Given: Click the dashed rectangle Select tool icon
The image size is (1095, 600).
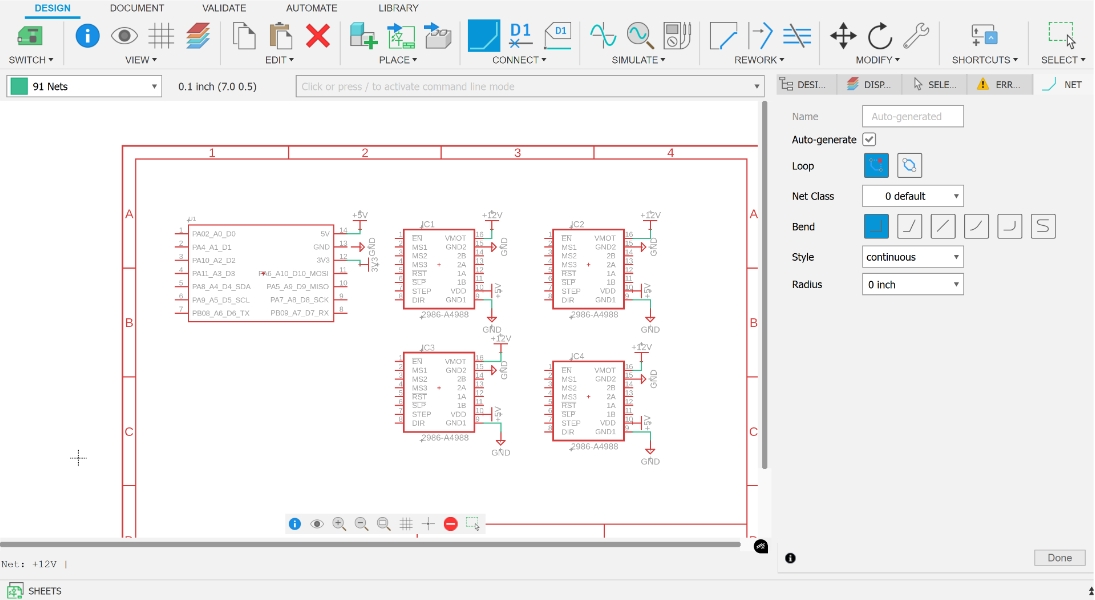Looking at the screenshot, I should coord(1062,35).
